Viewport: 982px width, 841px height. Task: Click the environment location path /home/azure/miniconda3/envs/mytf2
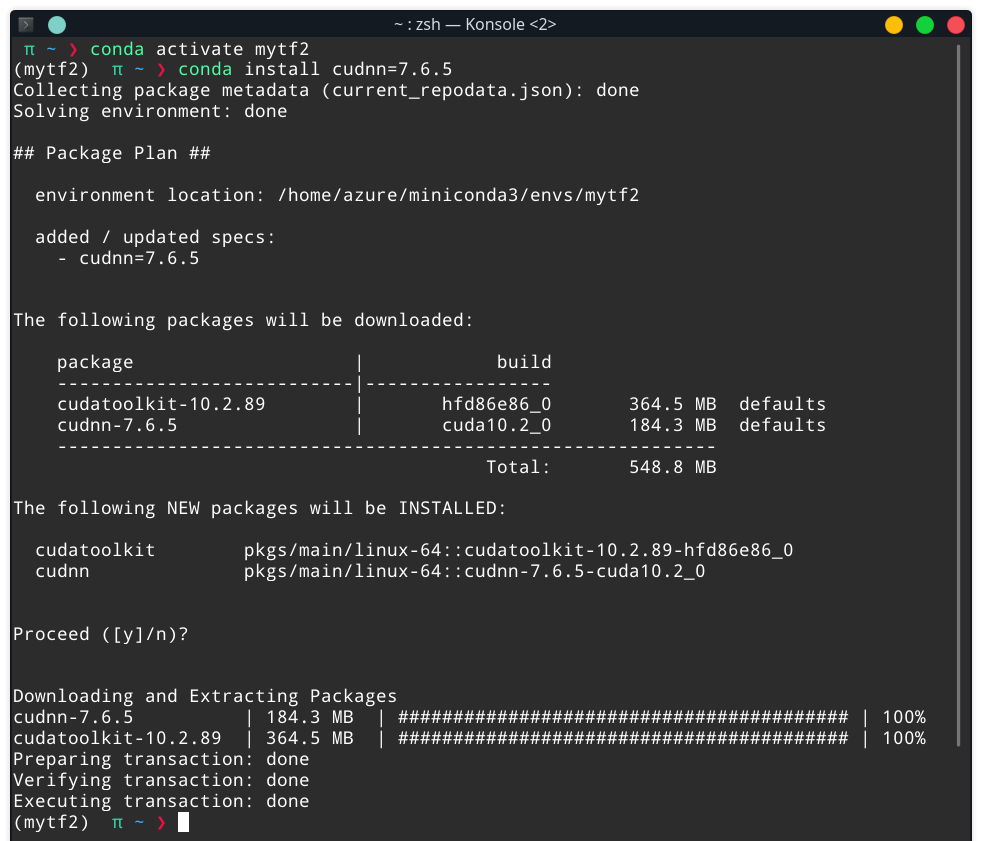(x=458, y=195)
